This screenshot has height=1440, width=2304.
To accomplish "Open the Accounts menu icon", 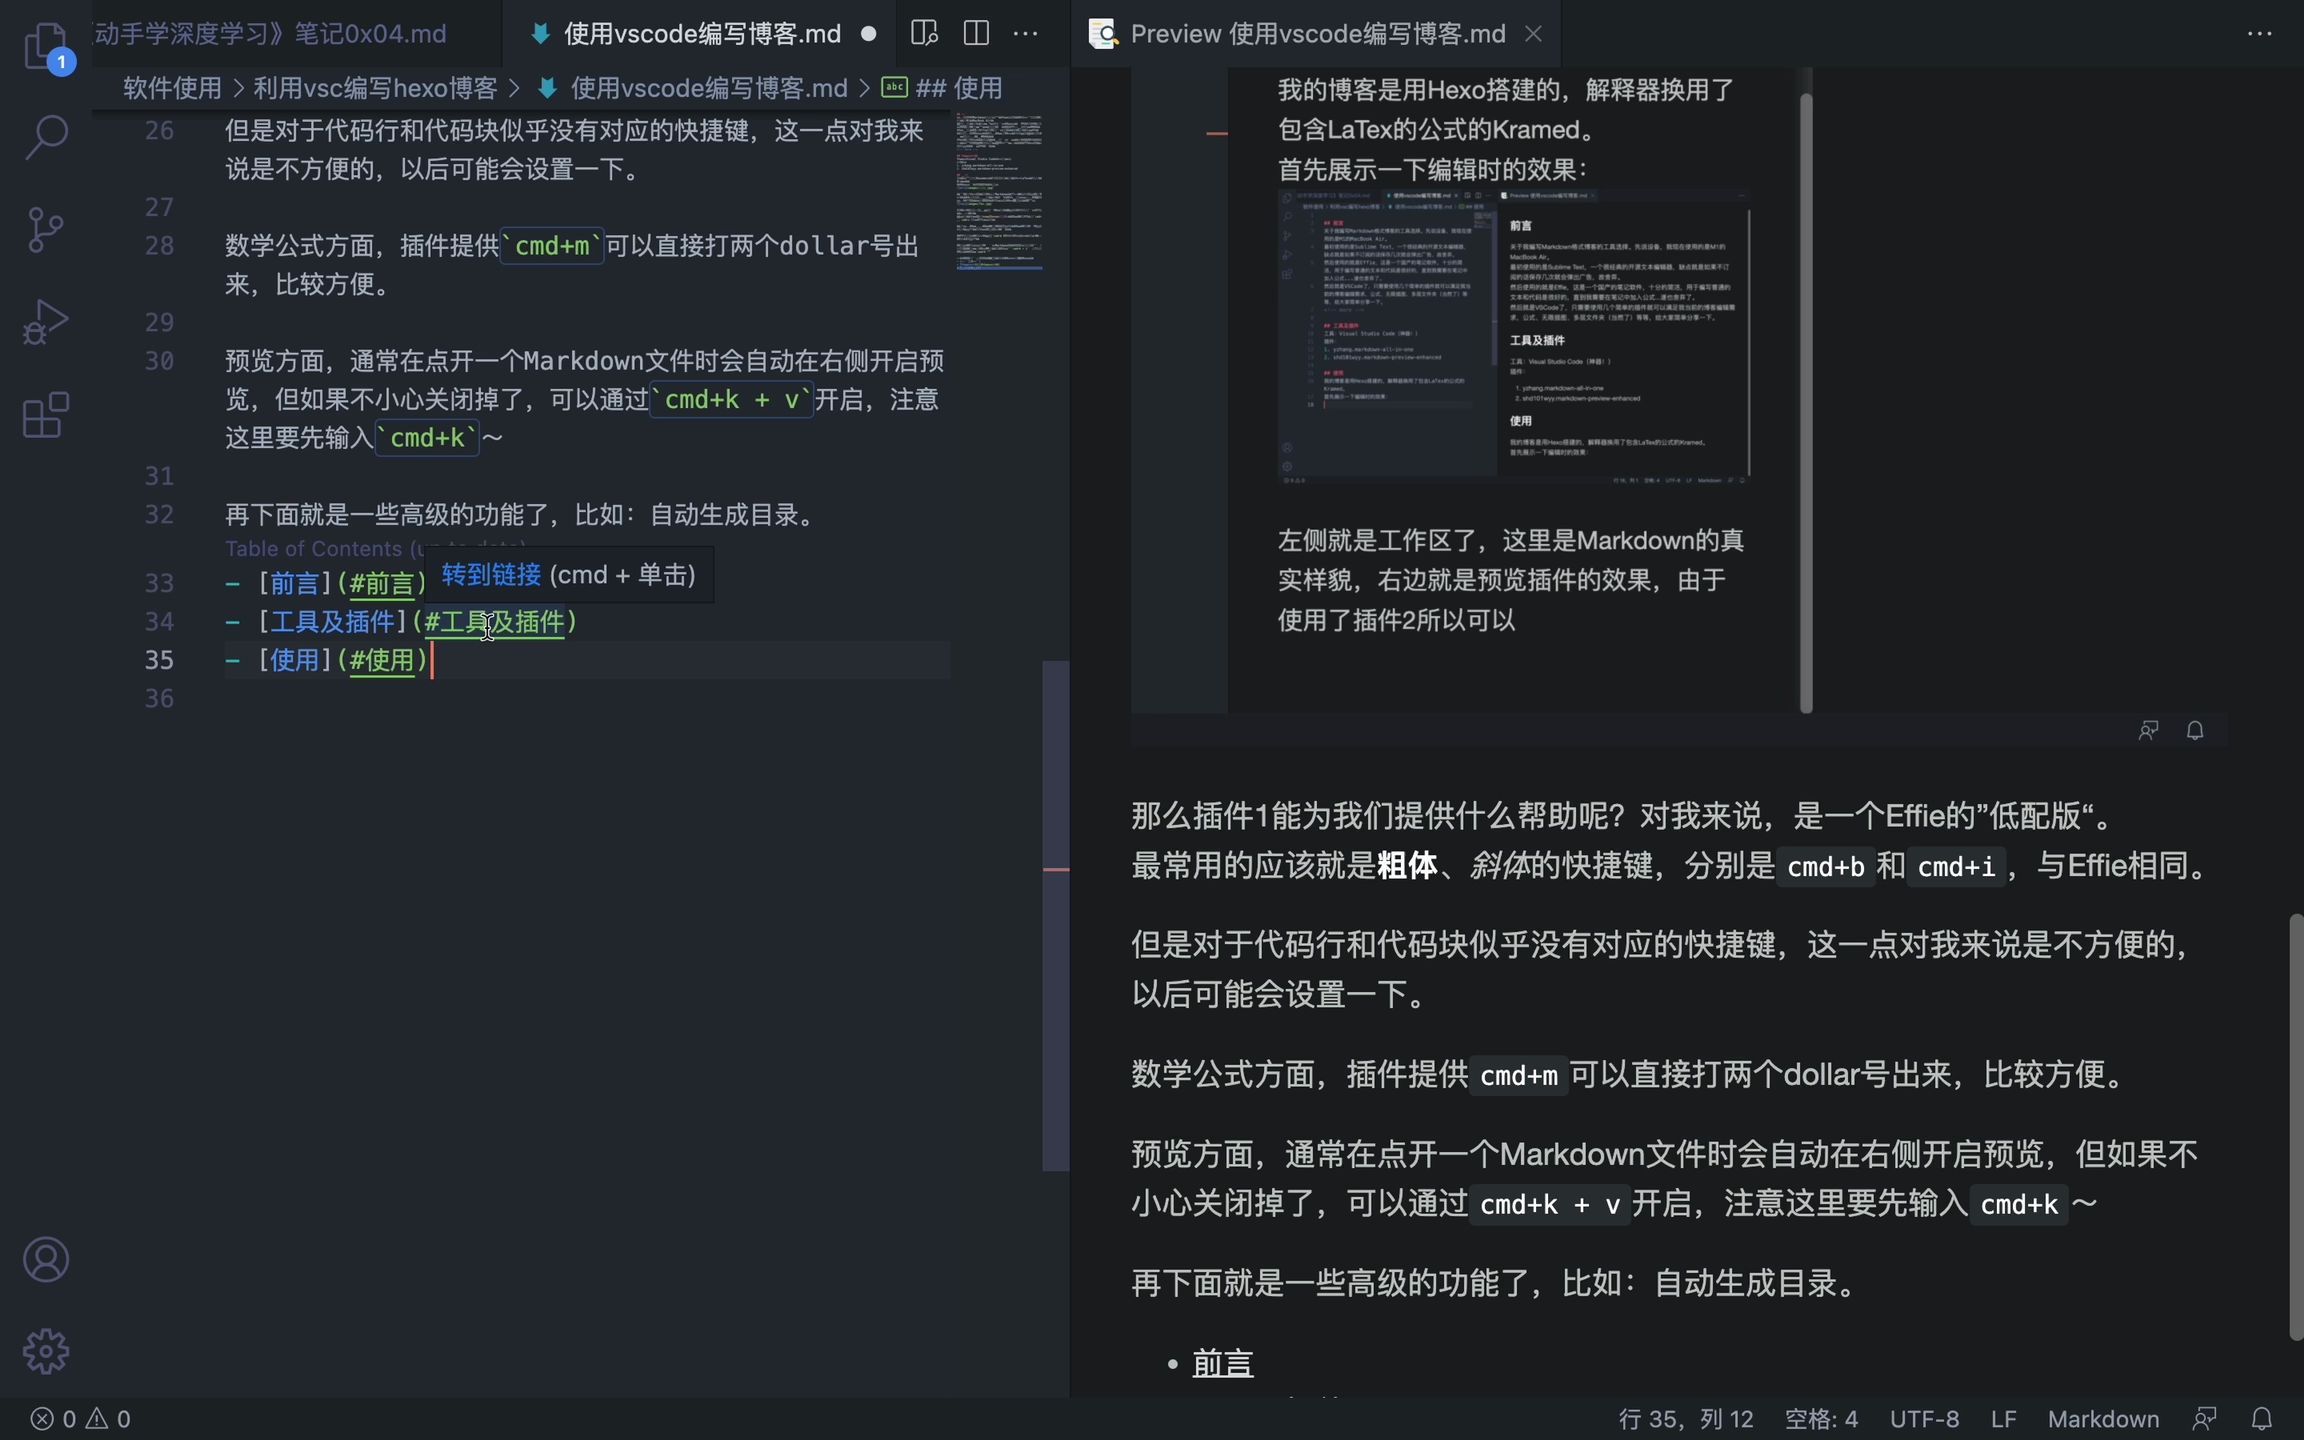I will 46,1259.
